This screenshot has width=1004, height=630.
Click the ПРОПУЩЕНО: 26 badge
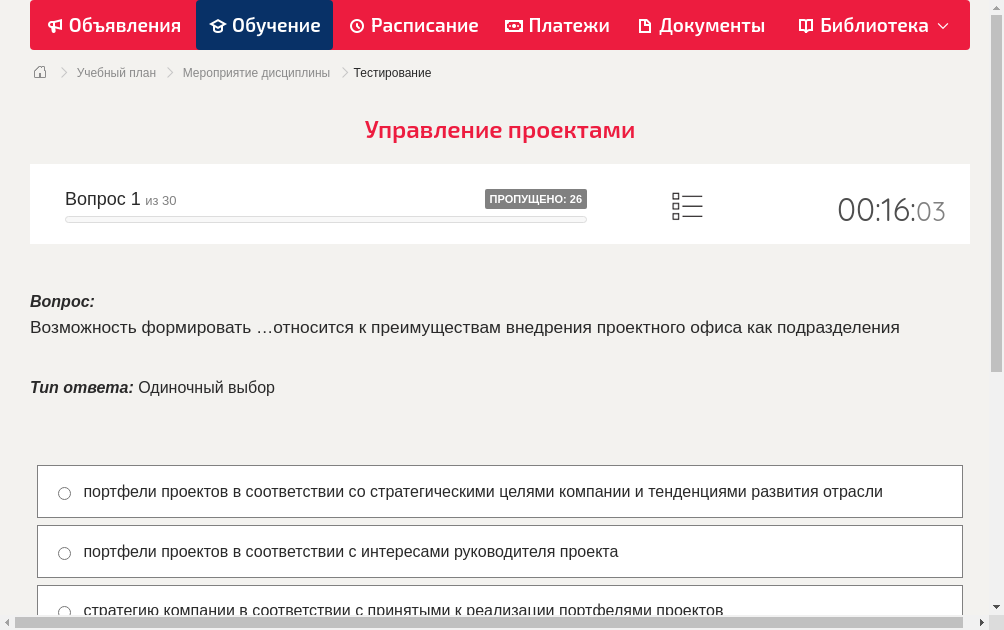[537, 199]
